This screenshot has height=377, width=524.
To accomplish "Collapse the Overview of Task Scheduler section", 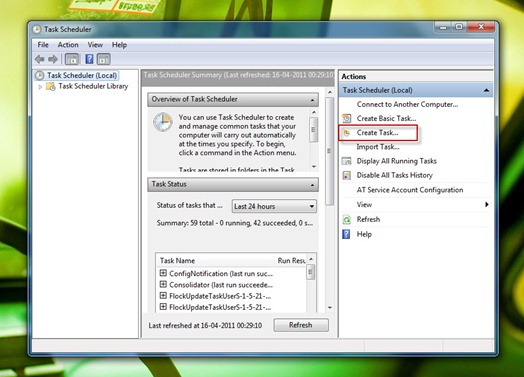I will click(x=312, y=100).
